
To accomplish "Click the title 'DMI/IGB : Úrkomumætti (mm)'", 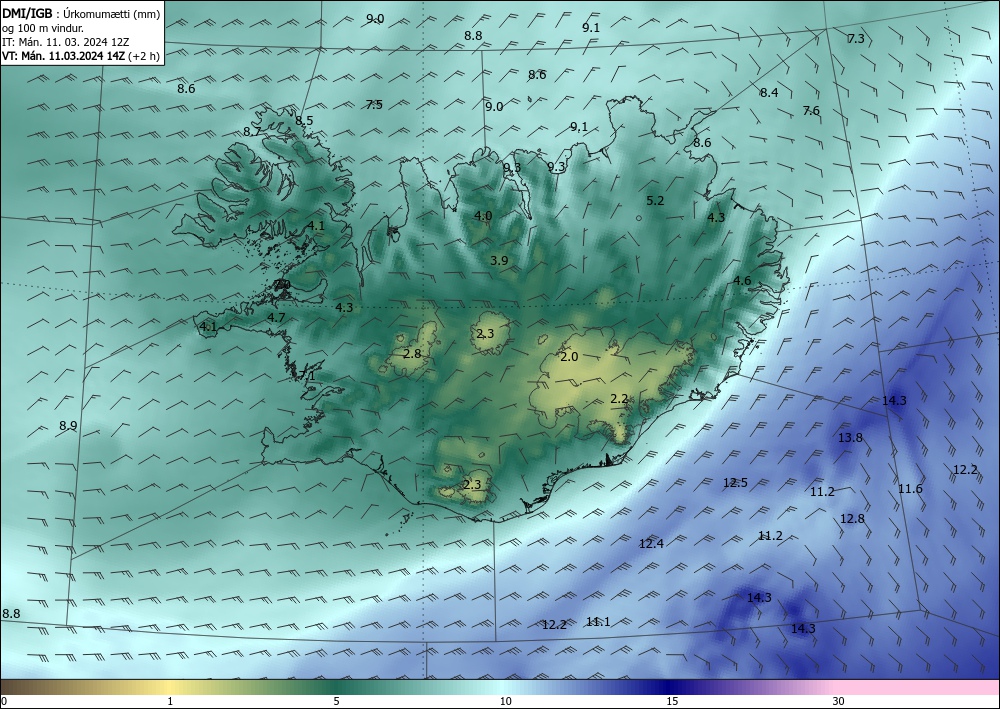I will coord(80,13).
